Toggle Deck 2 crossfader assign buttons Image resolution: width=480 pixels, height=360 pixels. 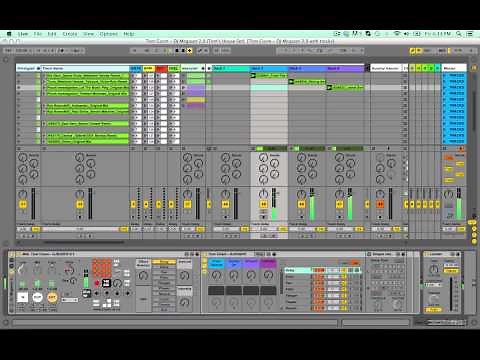click(269, 236)
